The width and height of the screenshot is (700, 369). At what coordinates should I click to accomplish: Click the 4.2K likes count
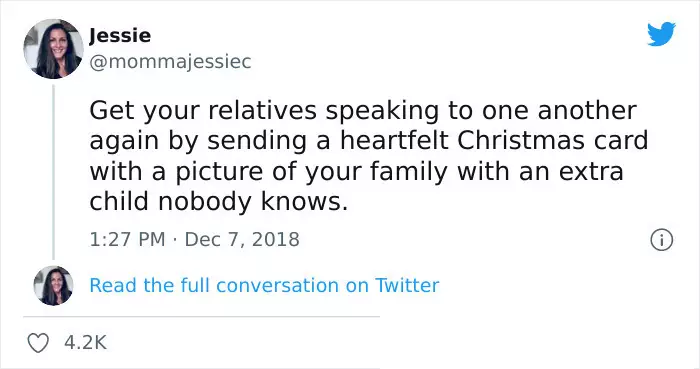[x=85, y=343]
